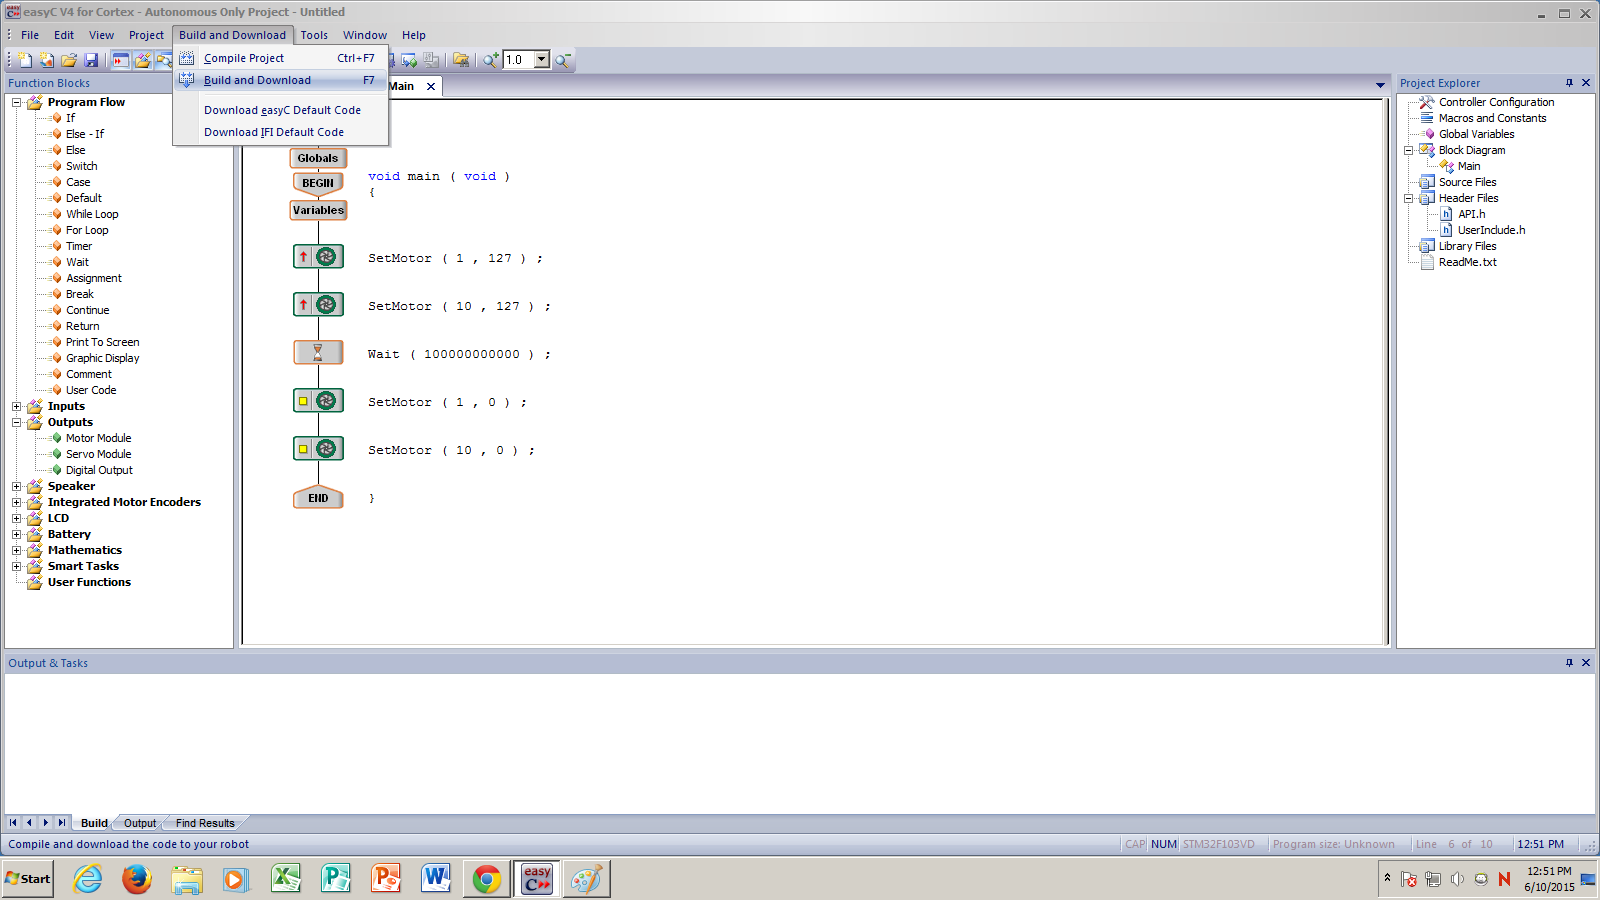
Task: Select the END block in the flowchart
Action: tap(318, 498)
